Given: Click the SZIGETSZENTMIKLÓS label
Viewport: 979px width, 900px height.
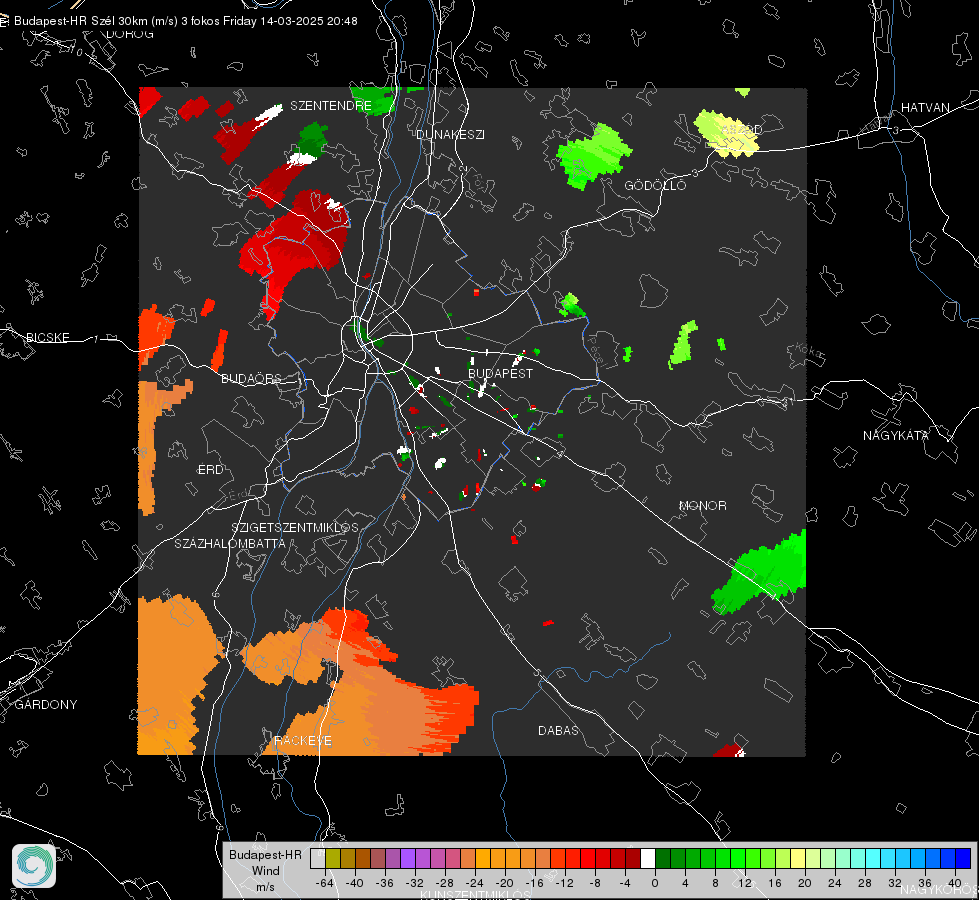Looking at the screenshot, I should [x=295, y=527].
